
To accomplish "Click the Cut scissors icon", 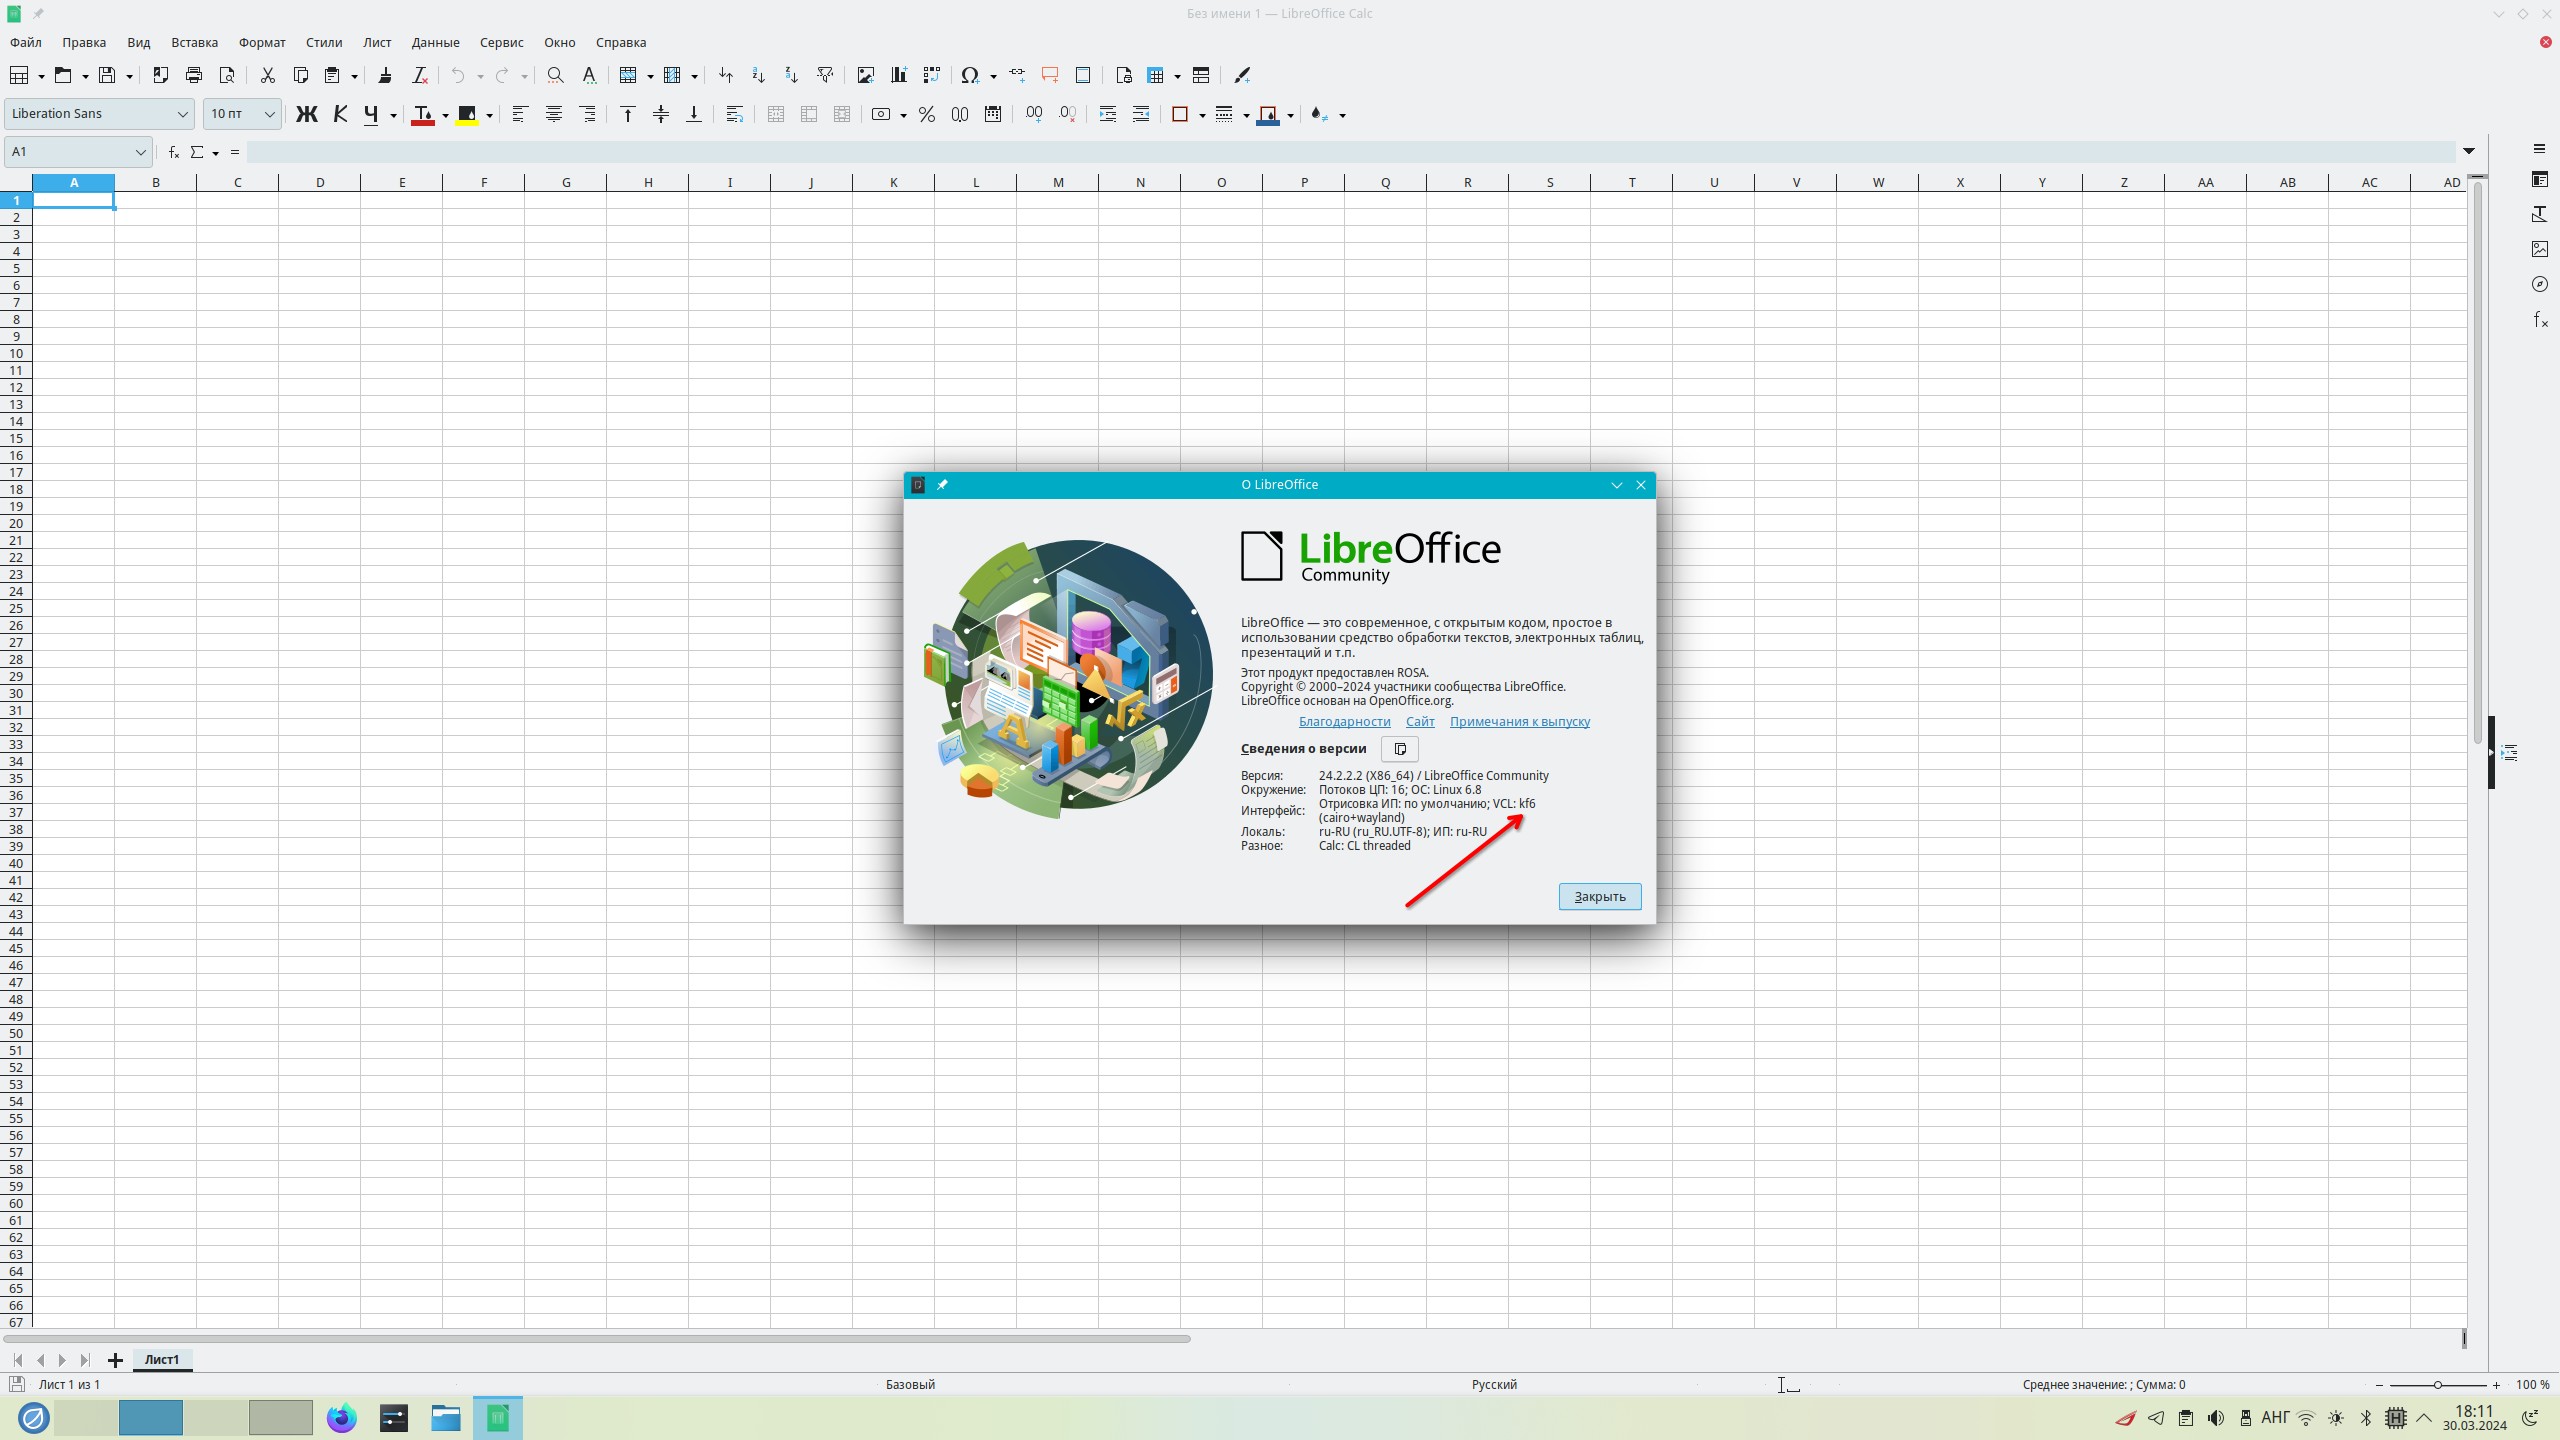I will click(x=267, y=75).
